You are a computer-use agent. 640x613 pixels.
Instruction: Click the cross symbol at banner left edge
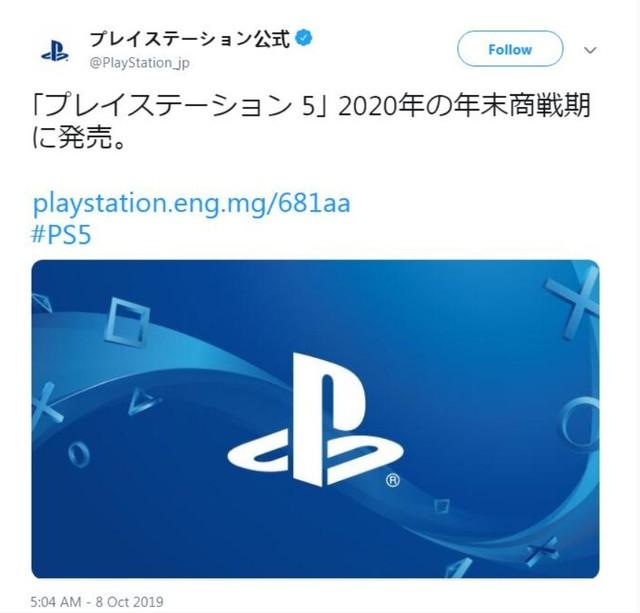point(46,404)
